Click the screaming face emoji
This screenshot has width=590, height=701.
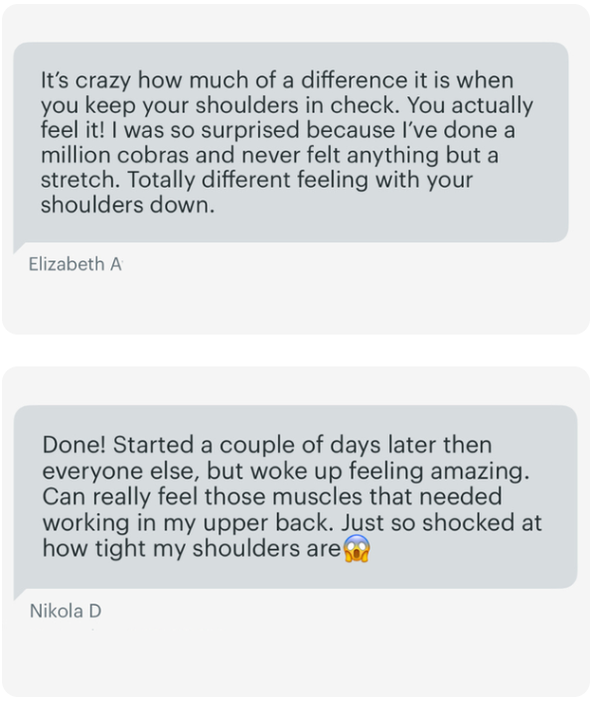356,548
